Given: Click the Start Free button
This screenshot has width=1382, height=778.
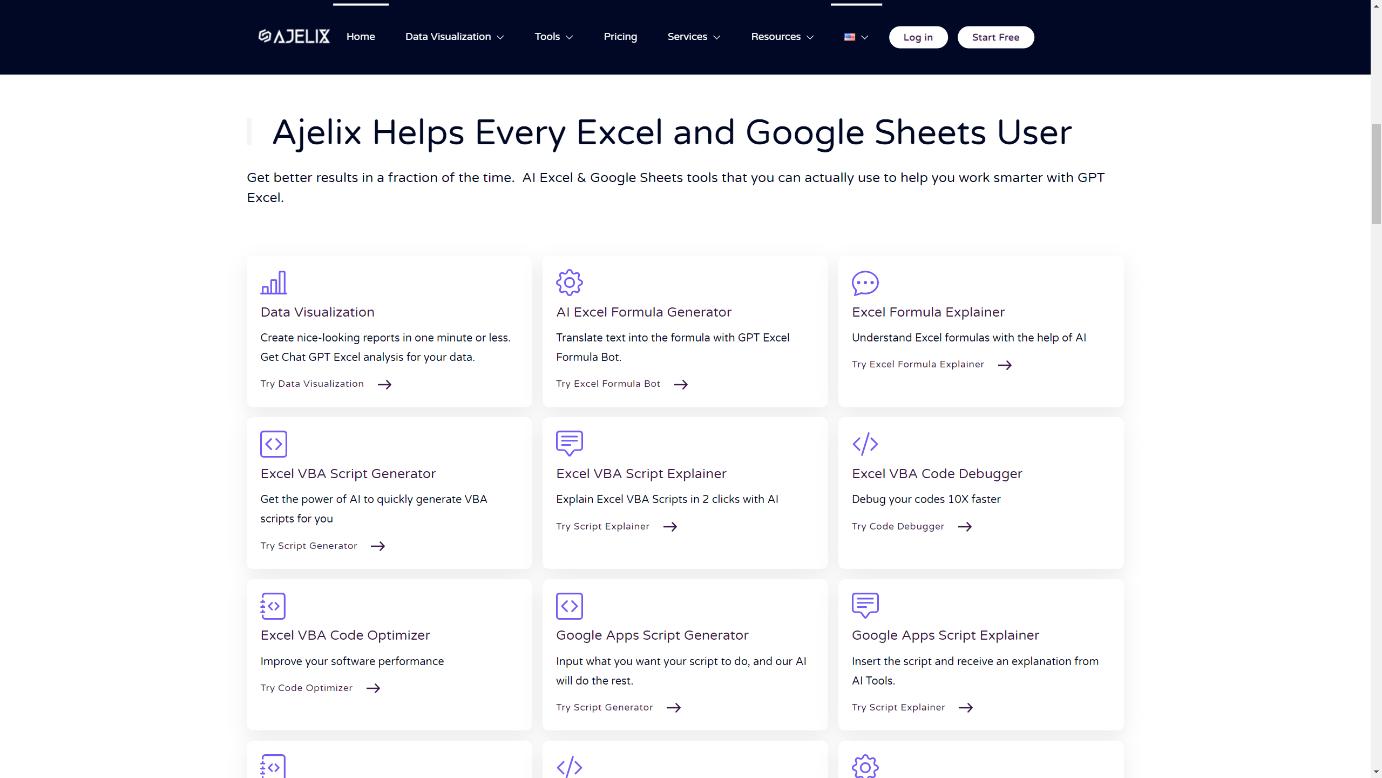Looking at the screenshot, I should point(996,37).
